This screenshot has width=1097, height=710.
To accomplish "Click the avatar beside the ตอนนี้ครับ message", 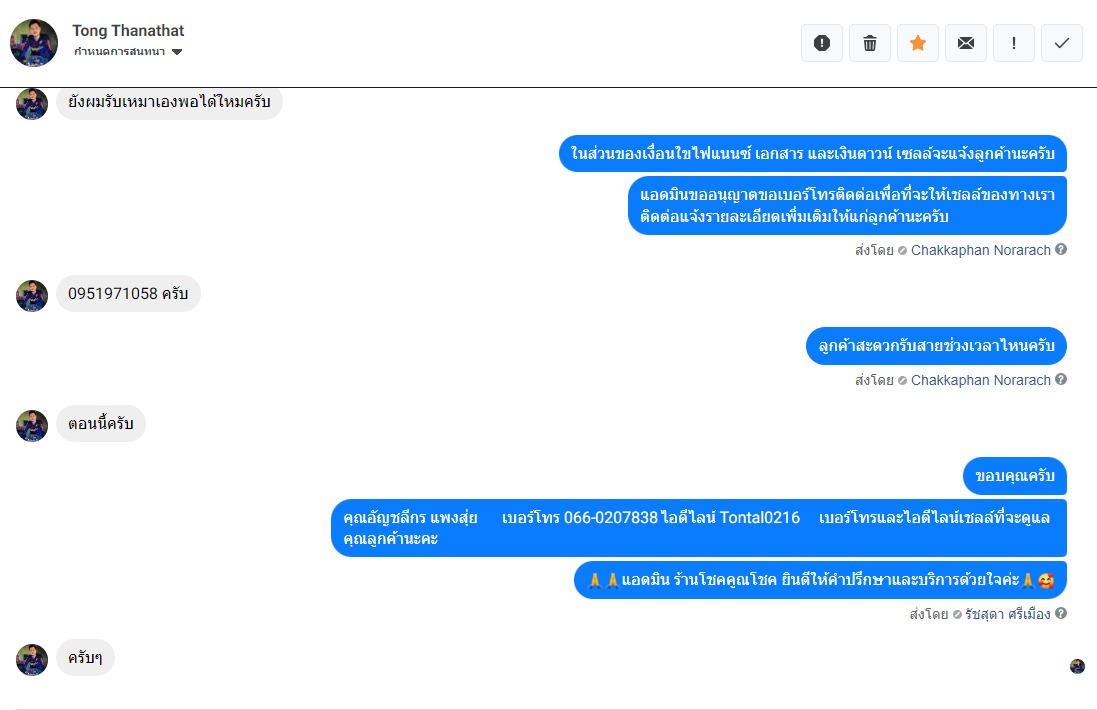I will [x=32, y=425].
